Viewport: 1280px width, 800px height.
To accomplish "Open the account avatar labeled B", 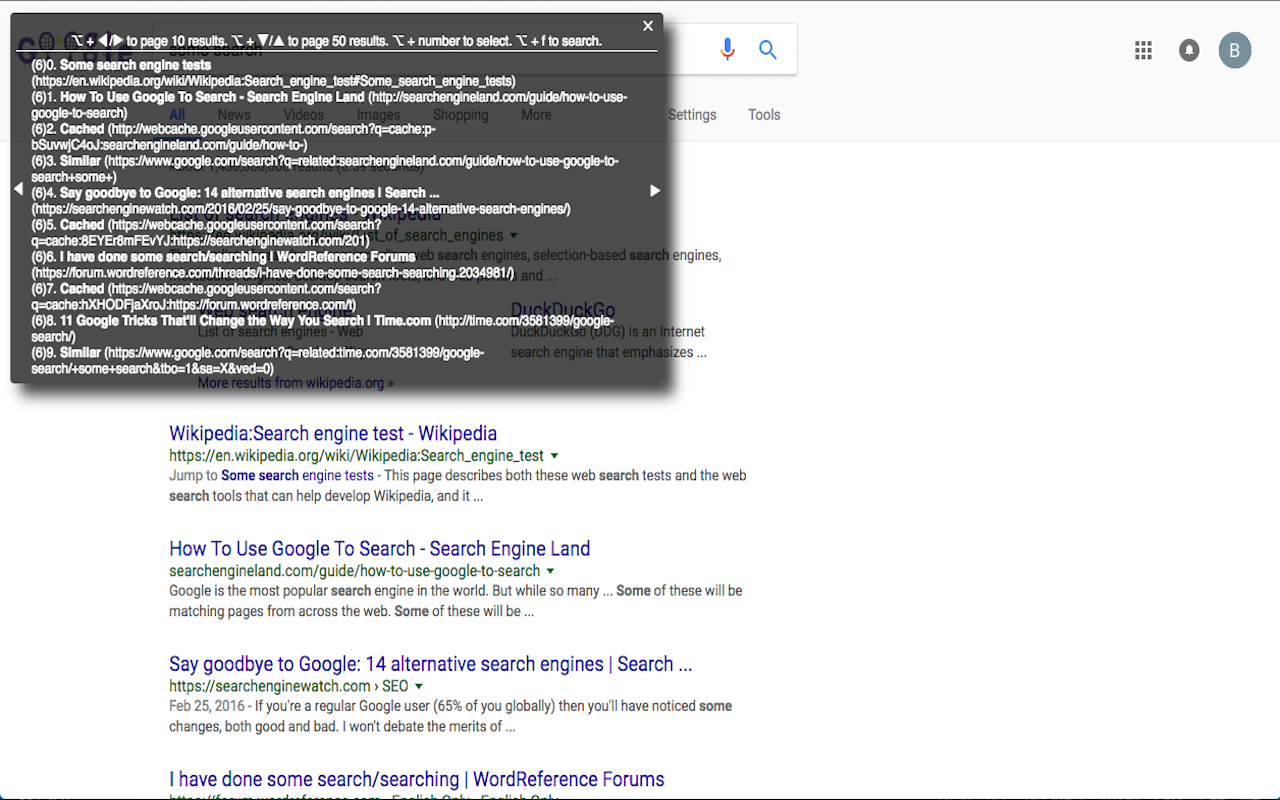I will tap(1235, 51).
